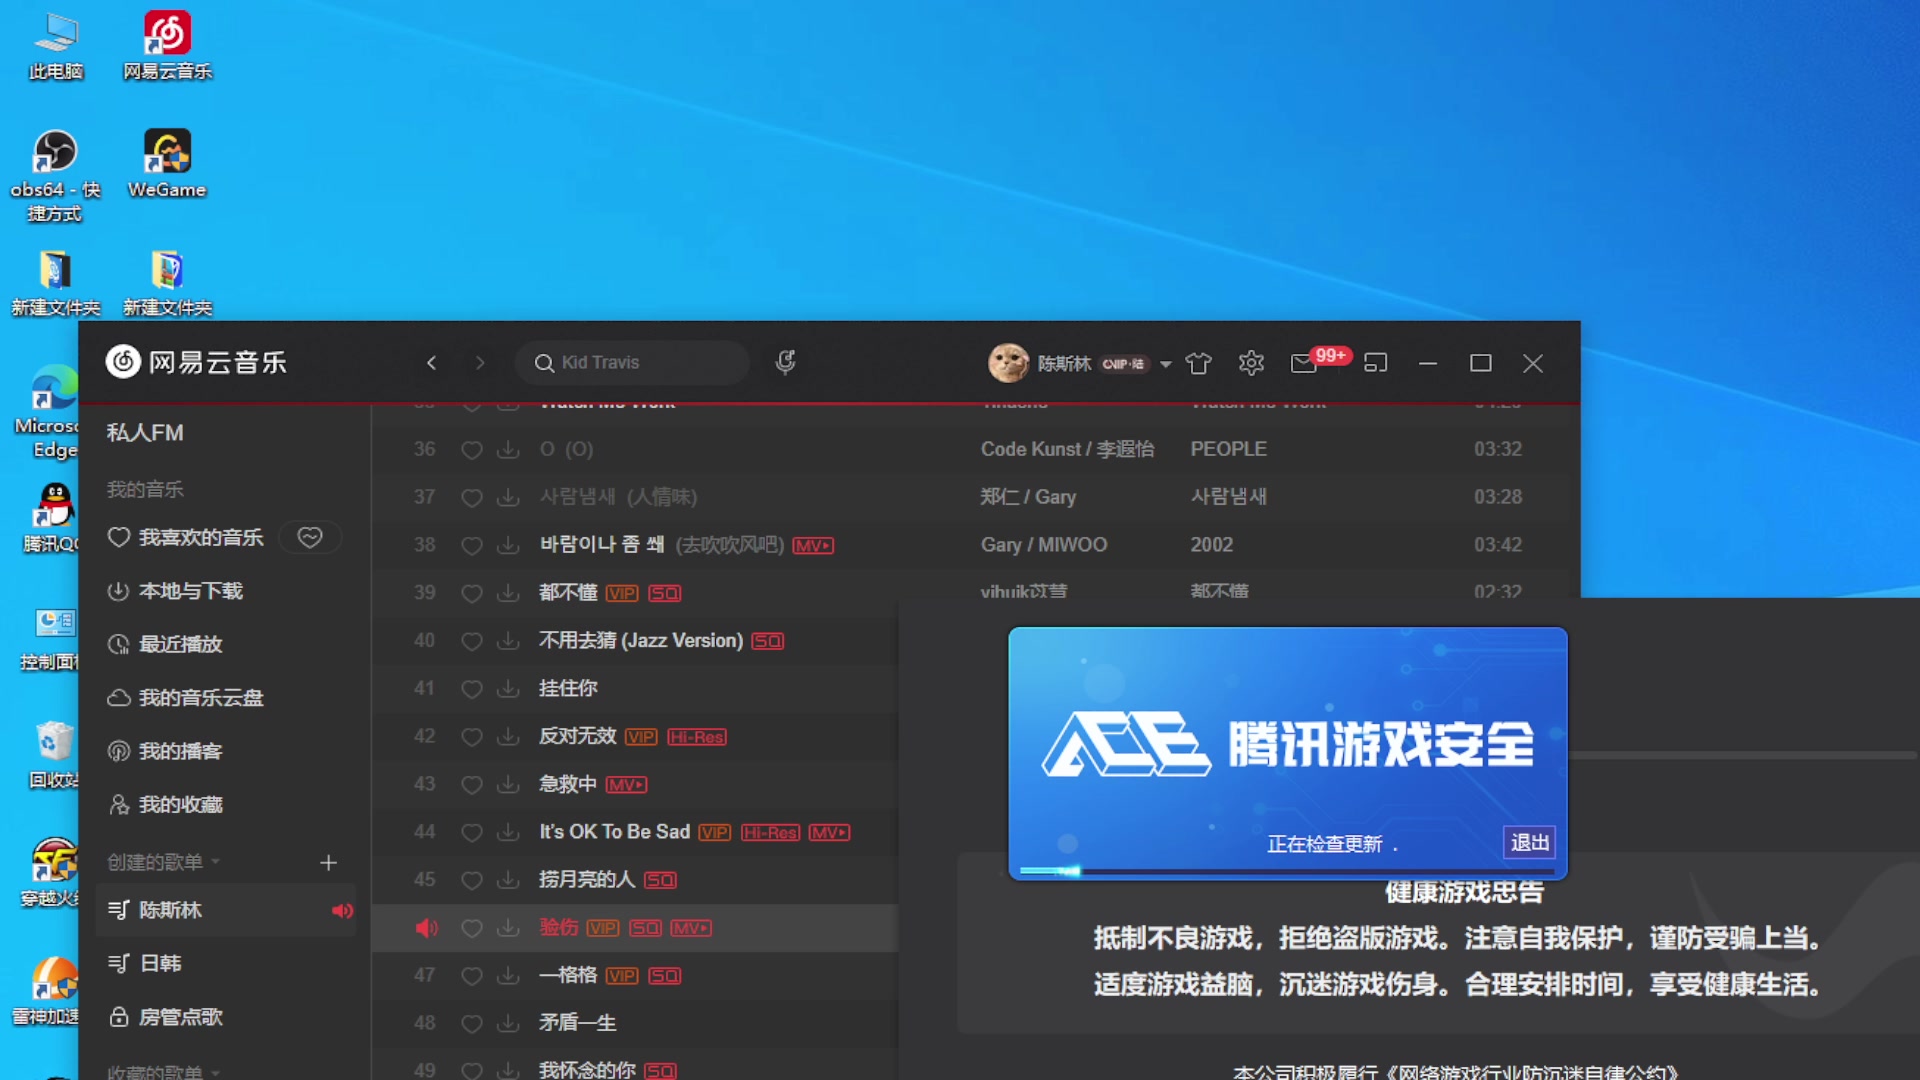This screenshot has width=1920, height=1080.
Task: Open MV badge of 急救中
Action: [626, 785]
